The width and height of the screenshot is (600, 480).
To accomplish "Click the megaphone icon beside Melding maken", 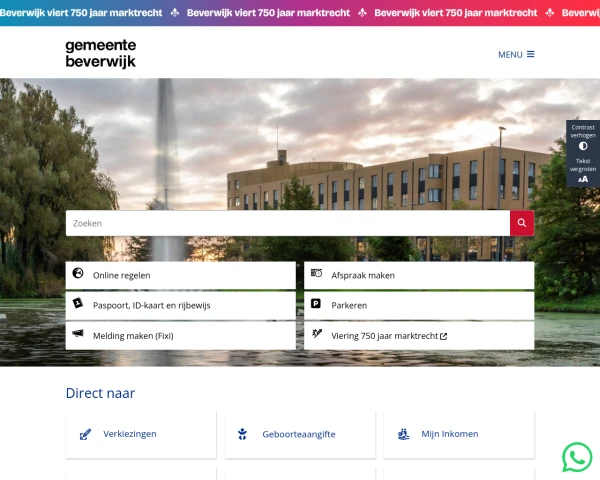I will click(x=78, y=333).
